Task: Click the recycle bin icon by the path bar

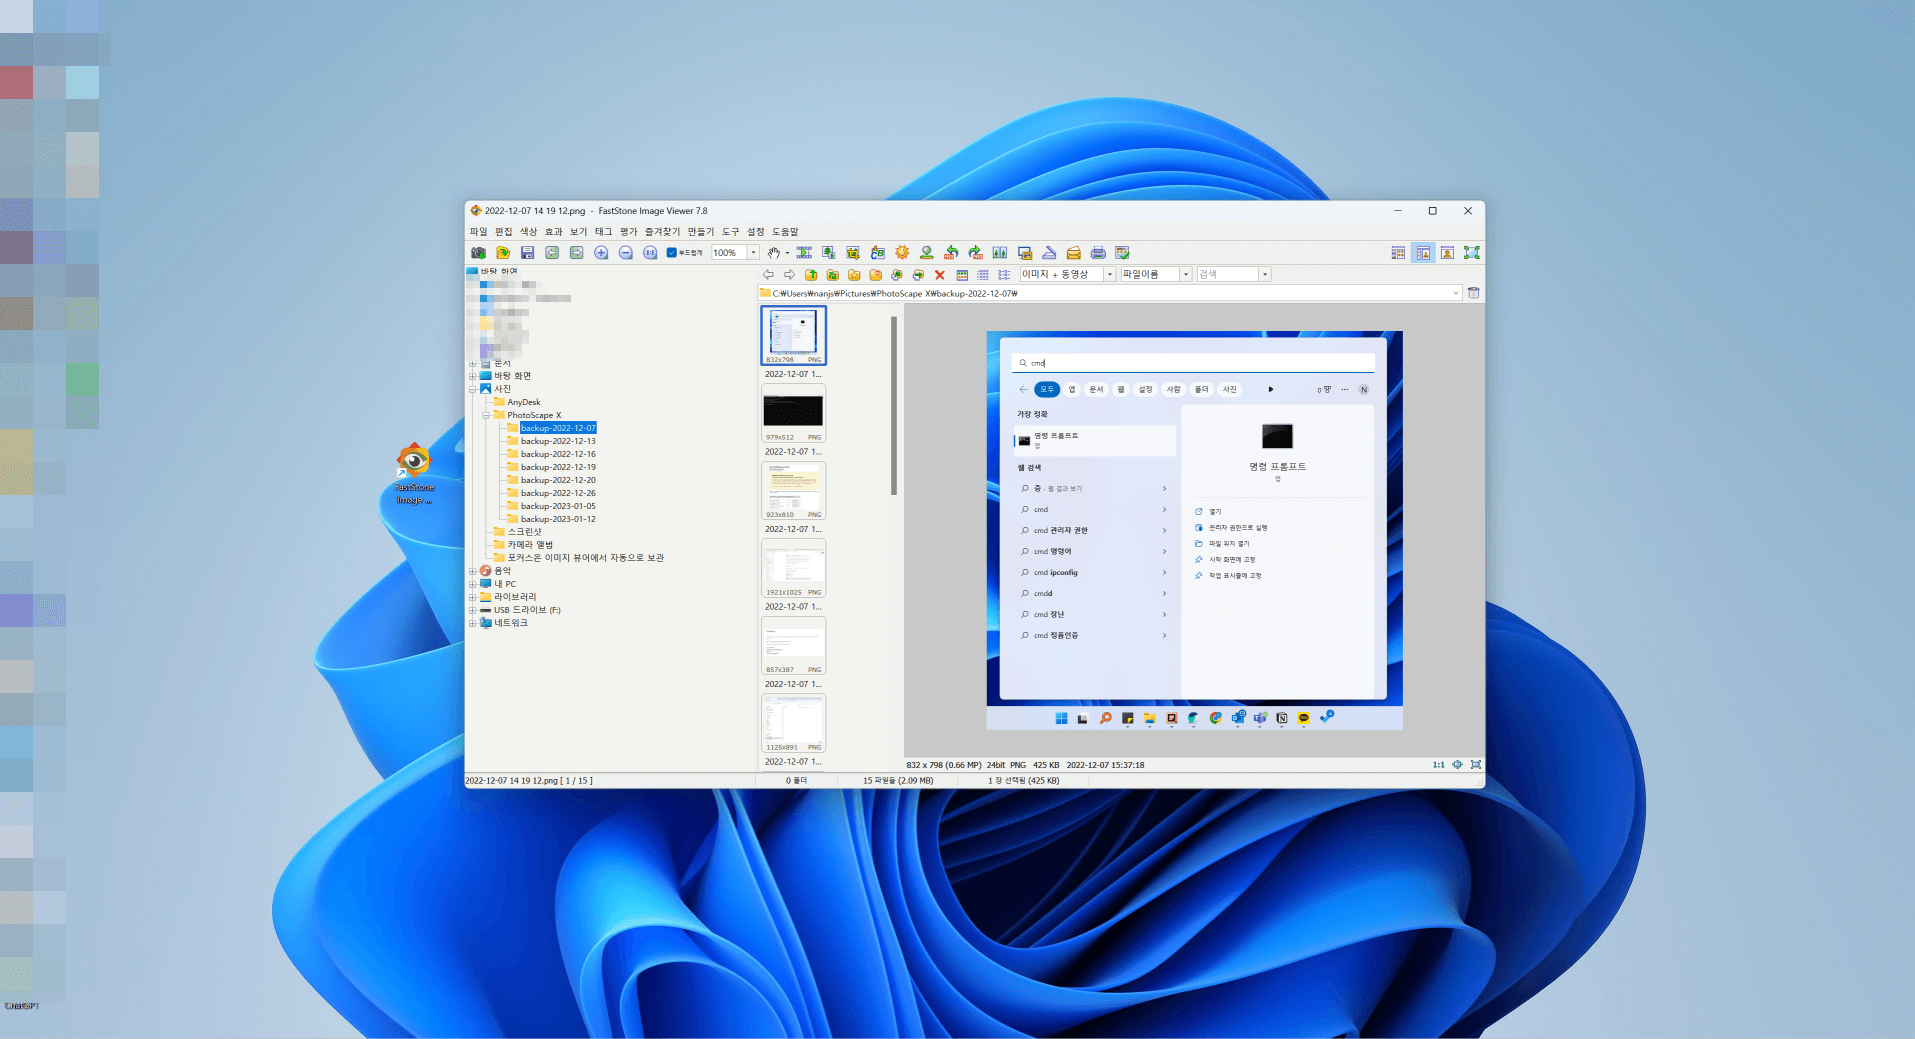Action: point(1473,293)
